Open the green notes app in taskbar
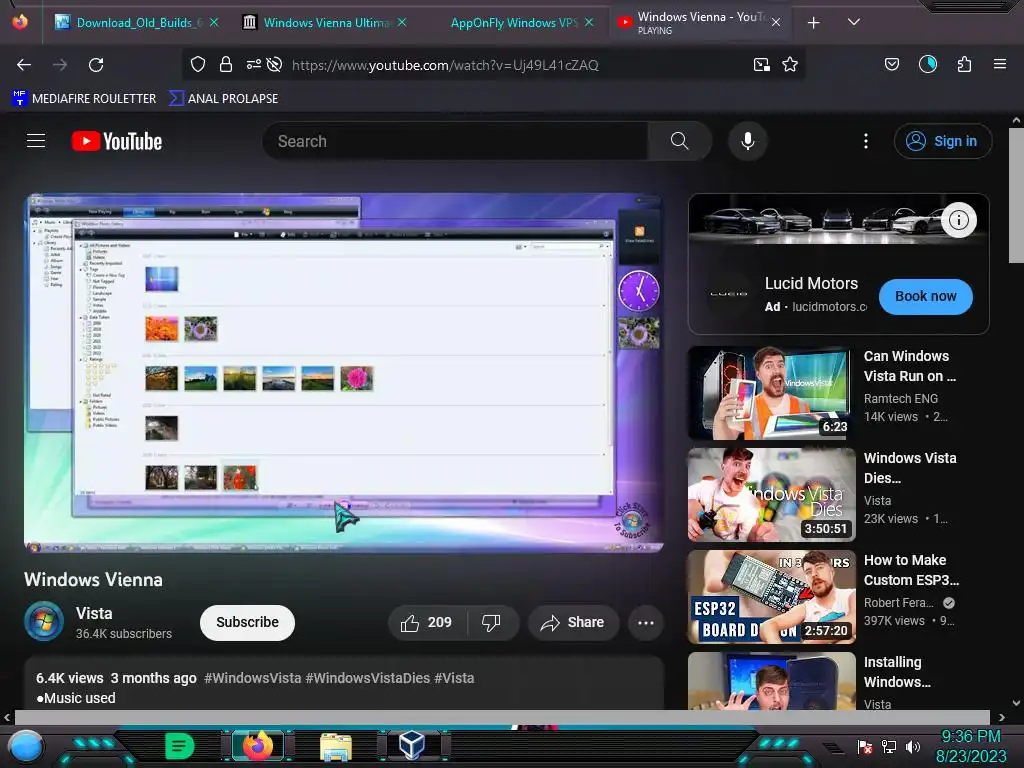This screenshot has height=768, width=1024. click(x=179, y=745)
